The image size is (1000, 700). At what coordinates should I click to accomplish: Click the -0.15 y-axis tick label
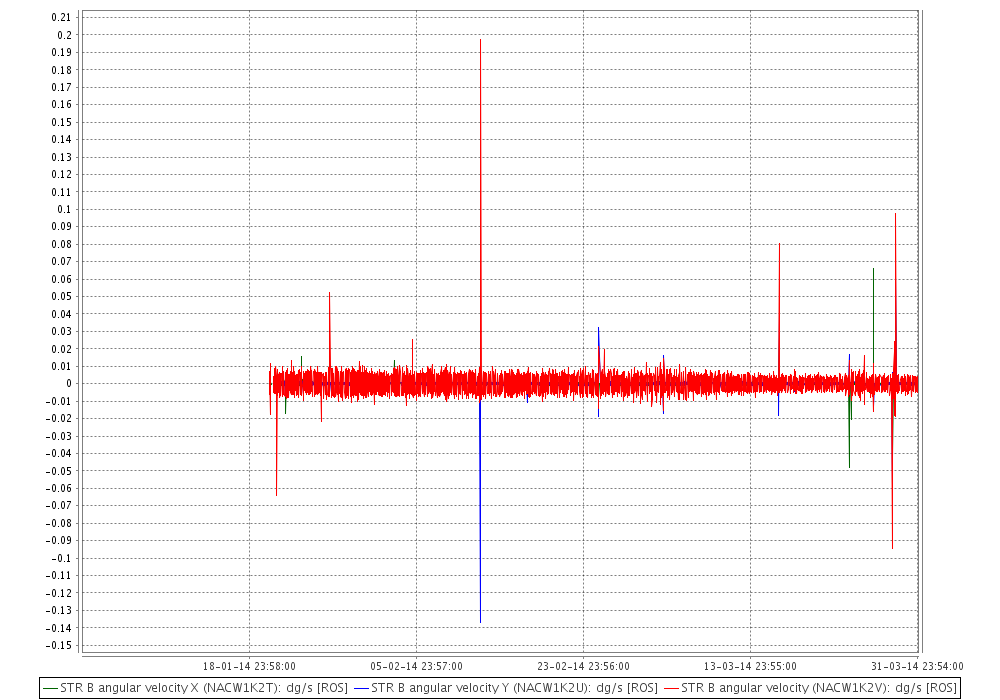point(59,645)
